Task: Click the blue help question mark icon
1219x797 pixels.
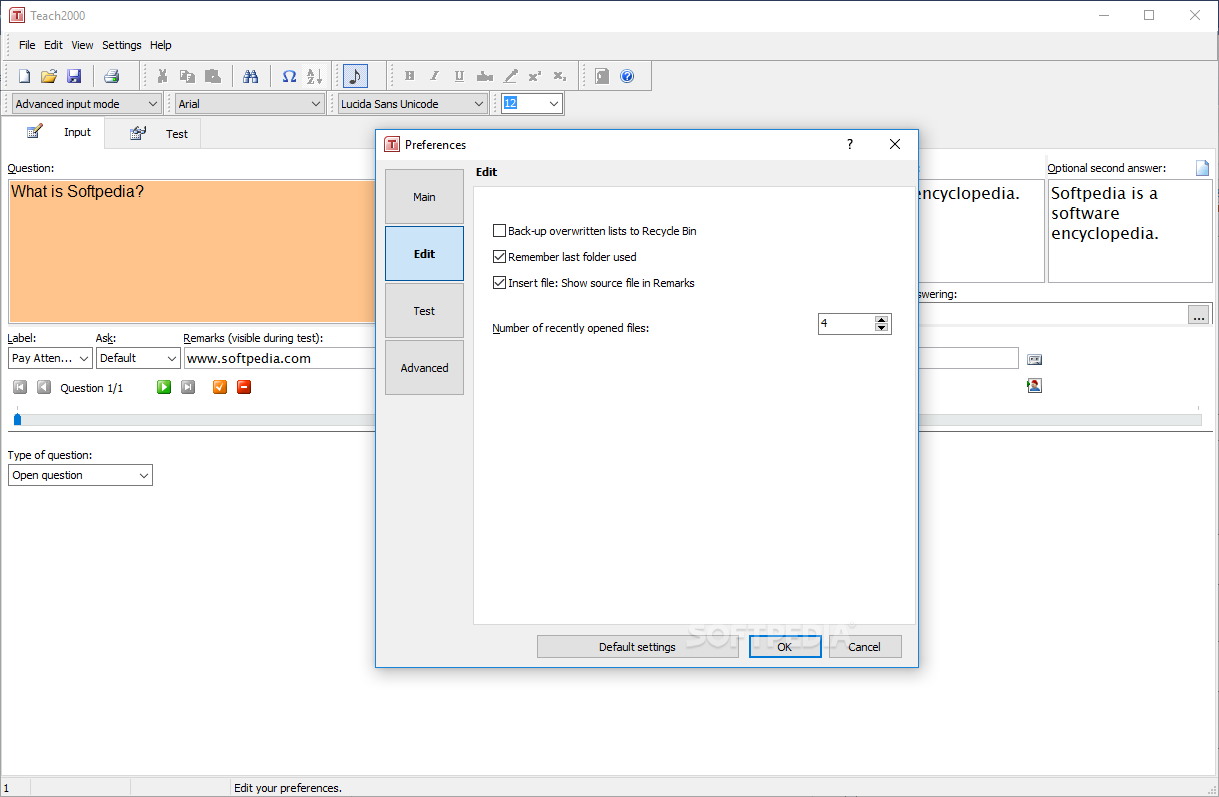Action: [x=627, y=76]
